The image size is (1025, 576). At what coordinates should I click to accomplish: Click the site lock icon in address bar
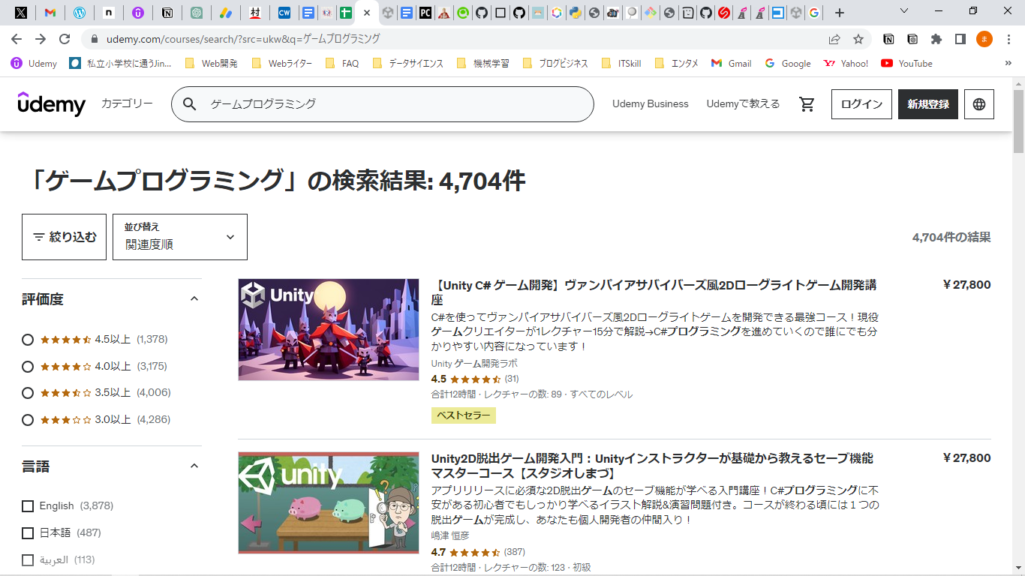pyautogui.click(x=94, y=39)
